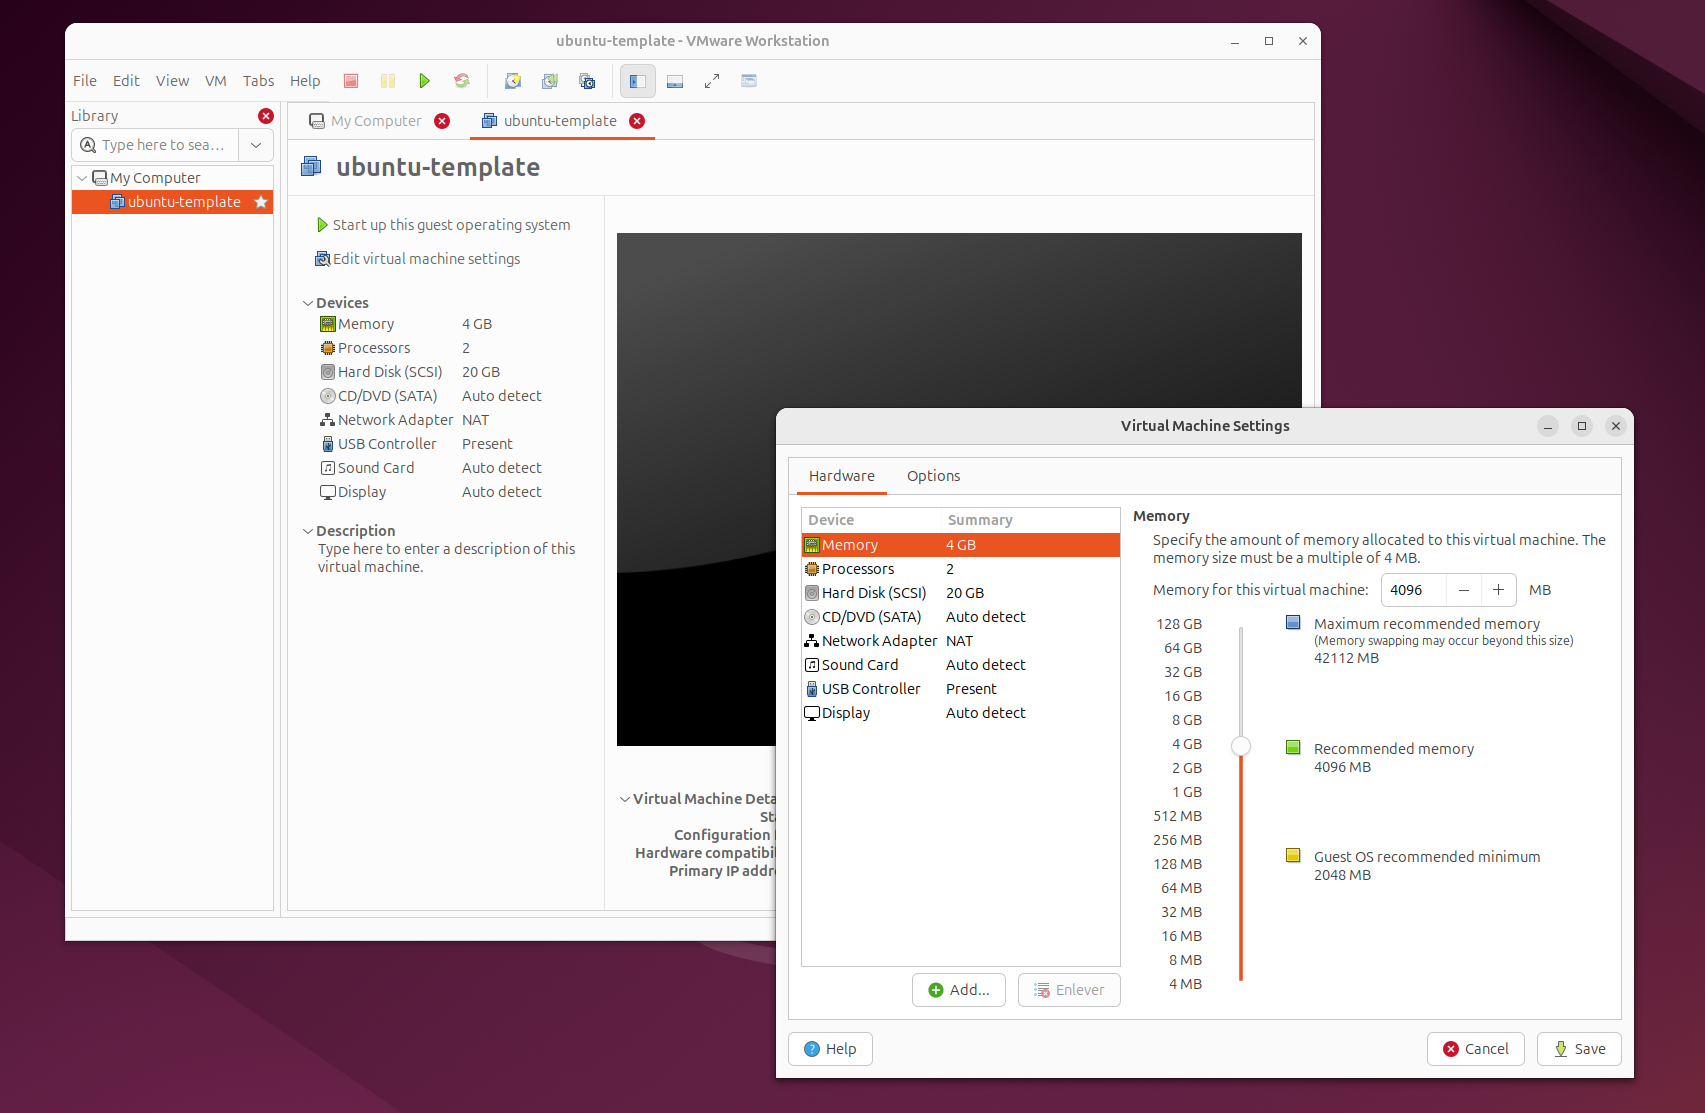Click the memory slider handle at 4 GB

(1241, 746)
